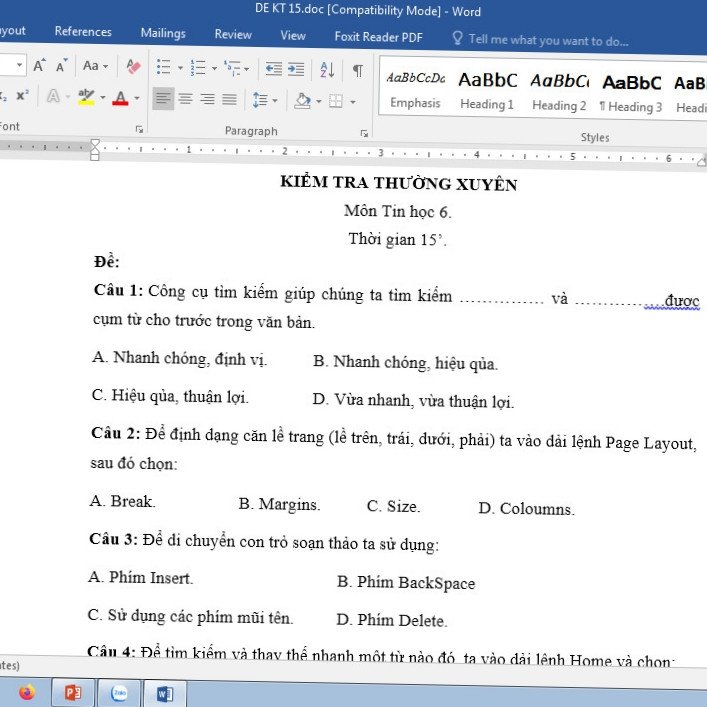This screenshot has height=707, width=707.
Task: Open the References tab
Action: coord(83,32)
